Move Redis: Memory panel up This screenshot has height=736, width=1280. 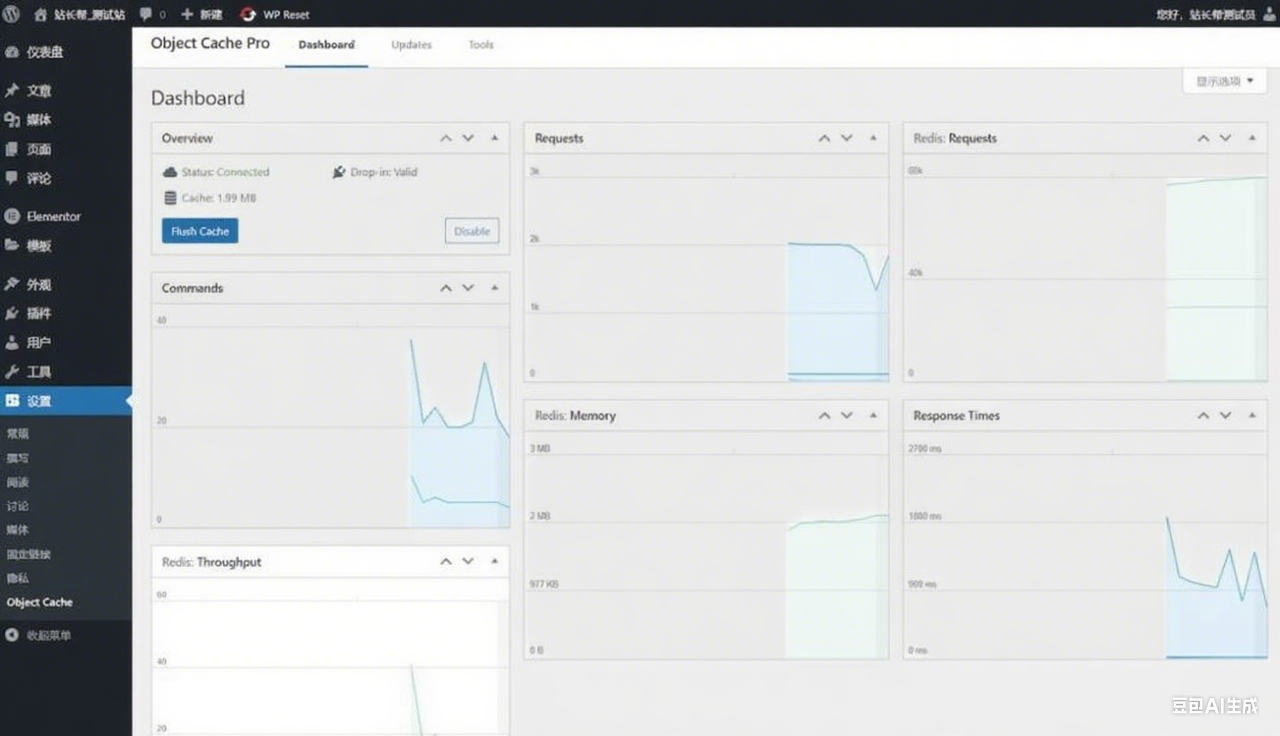pyautogui.click(x=824, y=415)
